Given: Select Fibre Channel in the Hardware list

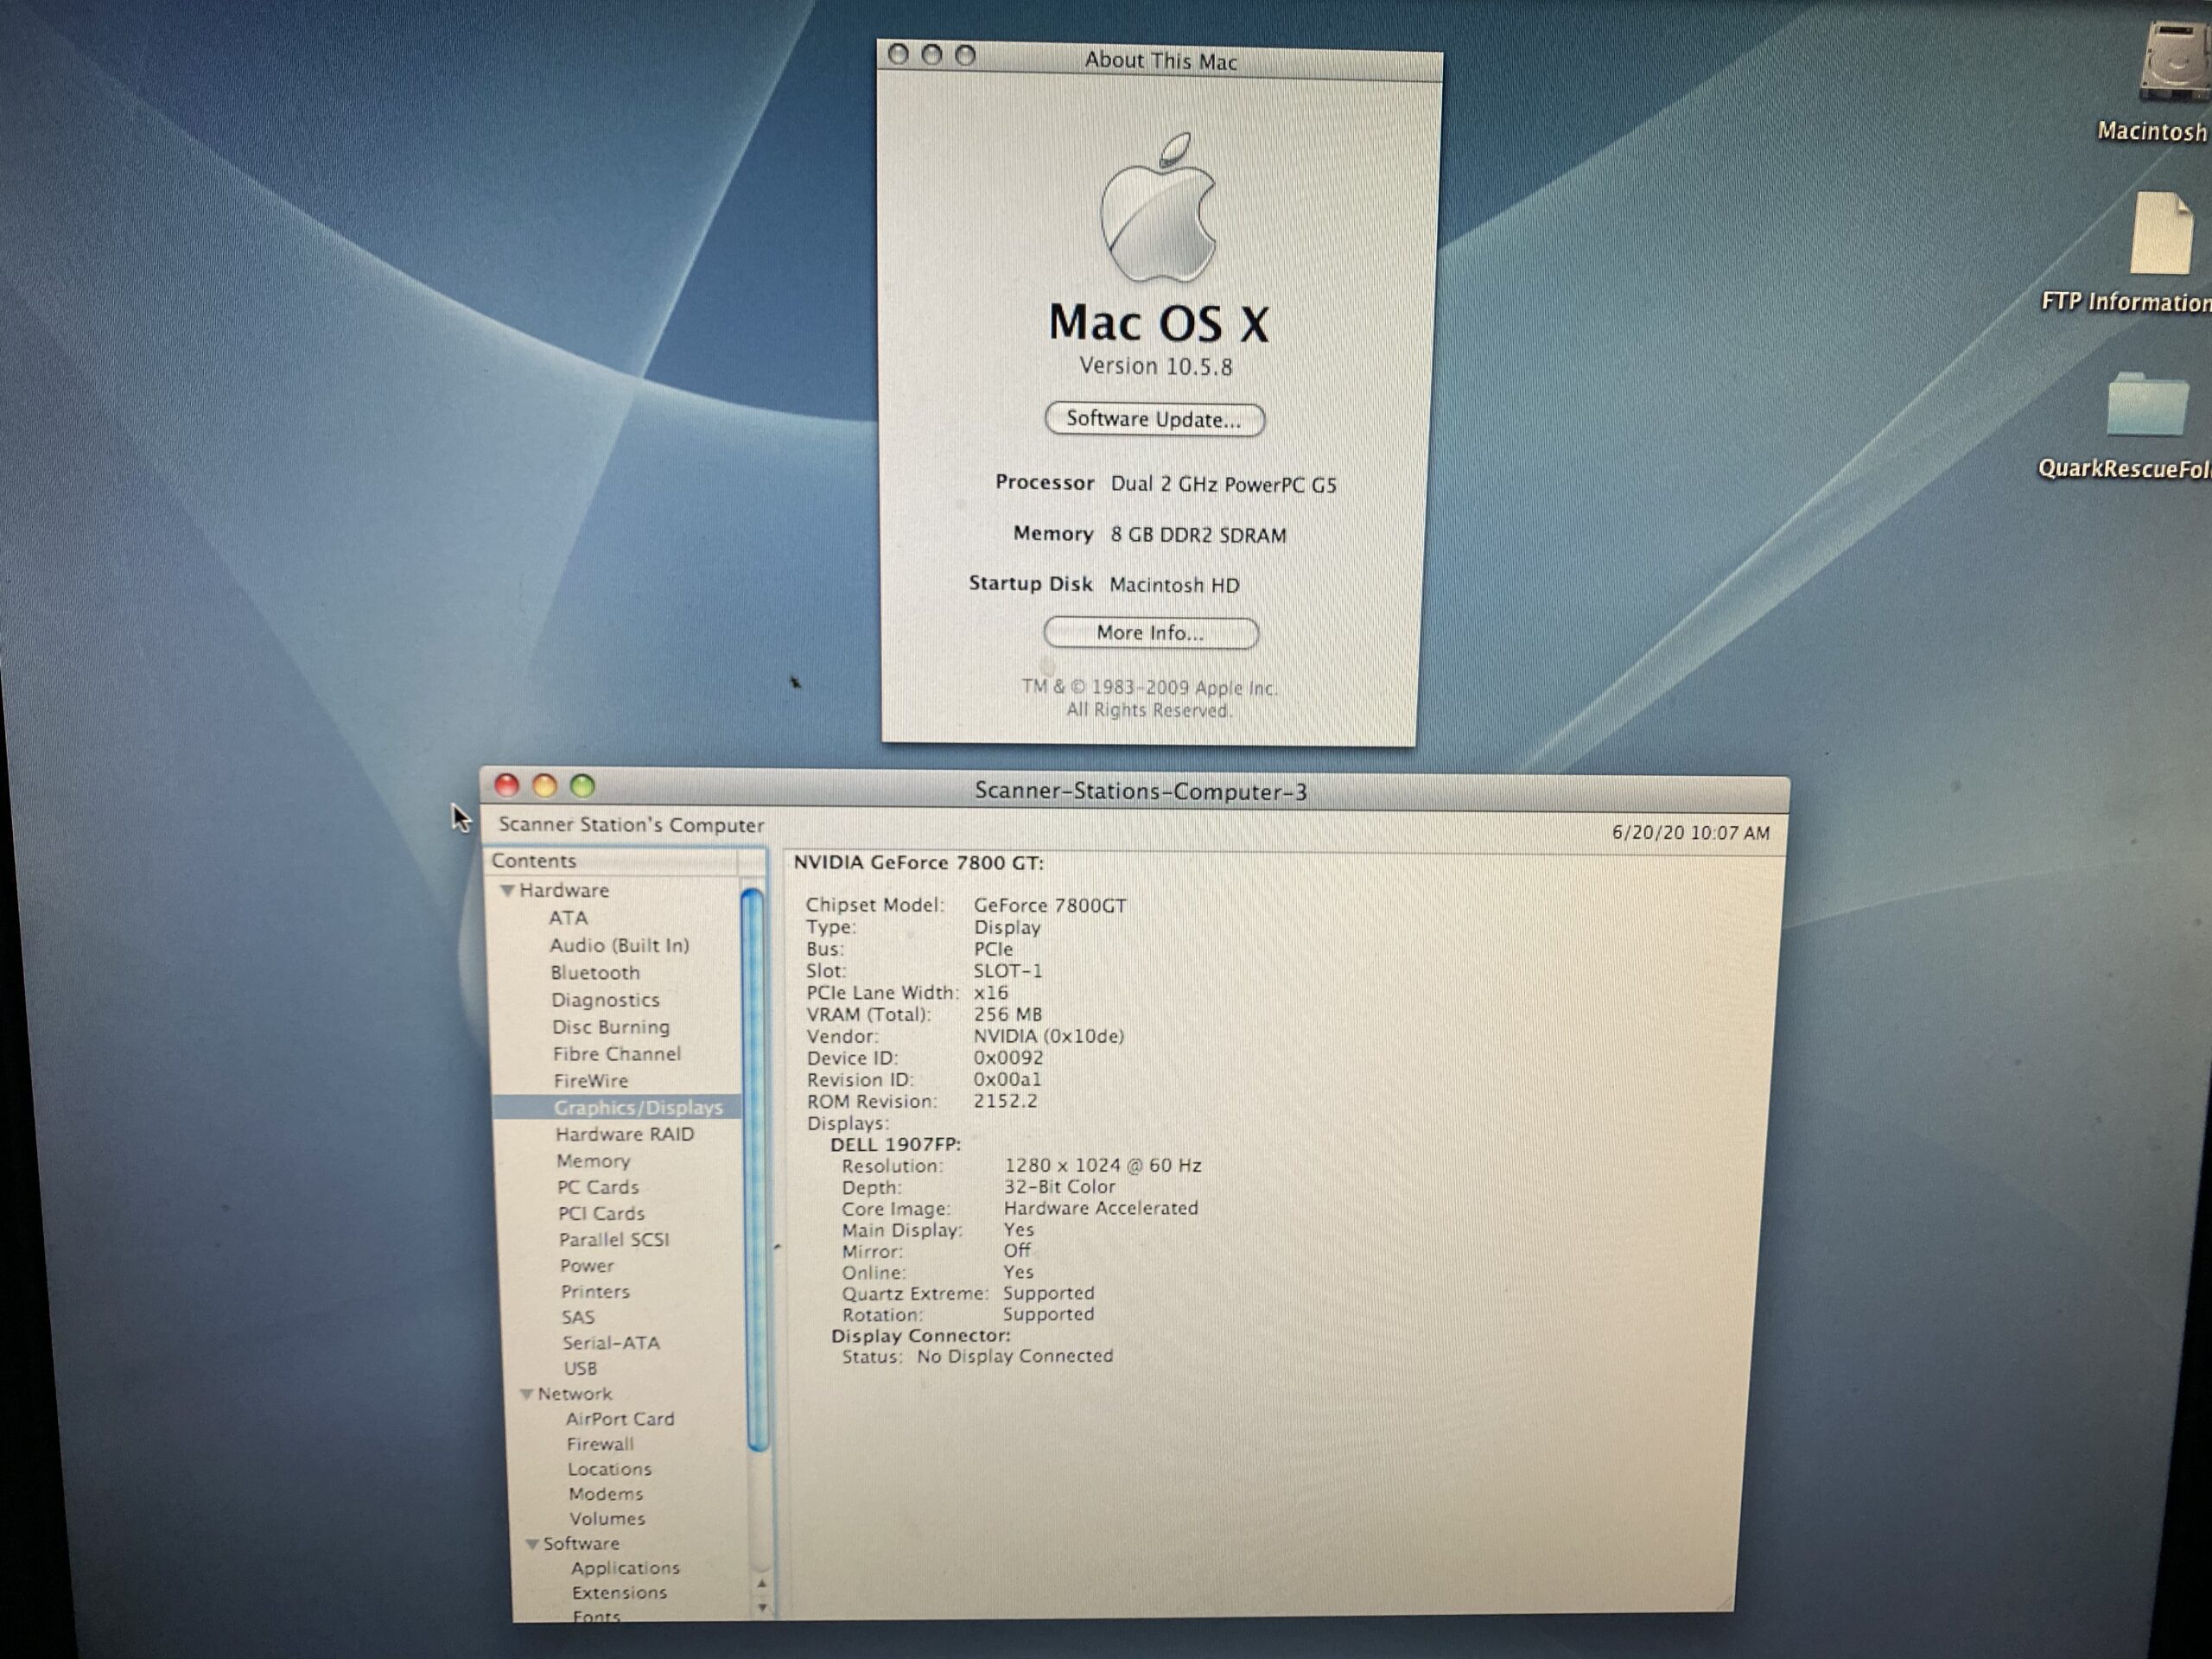Looking at the screenshot, I should [617, 1054].
